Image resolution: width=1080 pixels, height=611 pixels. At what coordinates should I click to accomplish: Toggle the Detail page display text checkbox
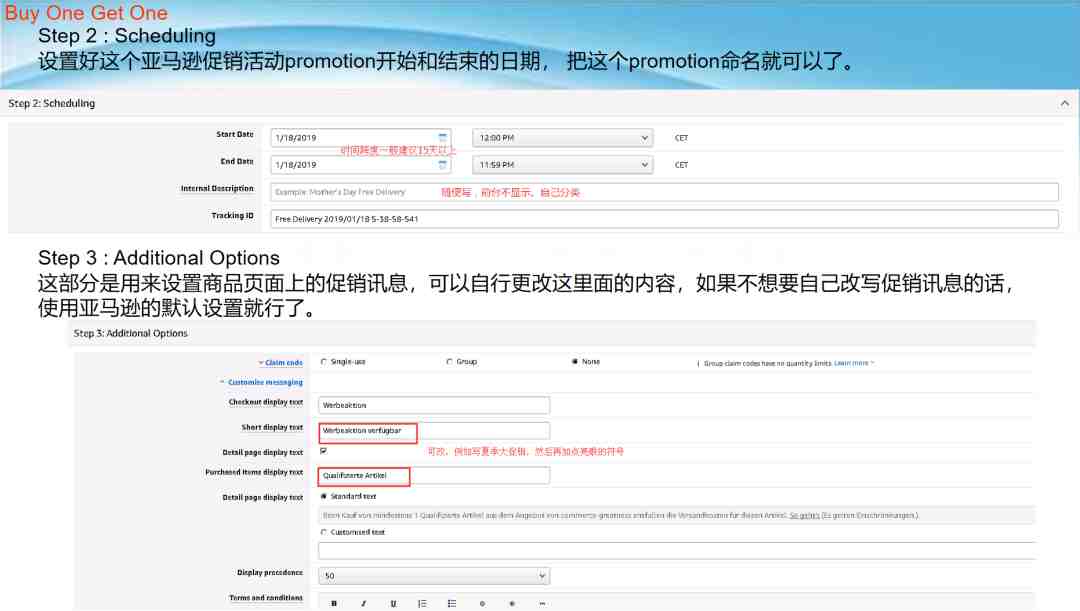pyautogui.click(x=324, y=451)
